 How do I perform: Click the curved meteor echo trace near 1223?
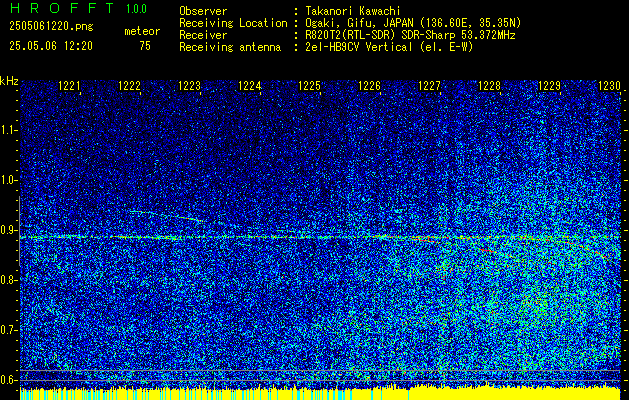pyautogui.click(x=165, y=215)
